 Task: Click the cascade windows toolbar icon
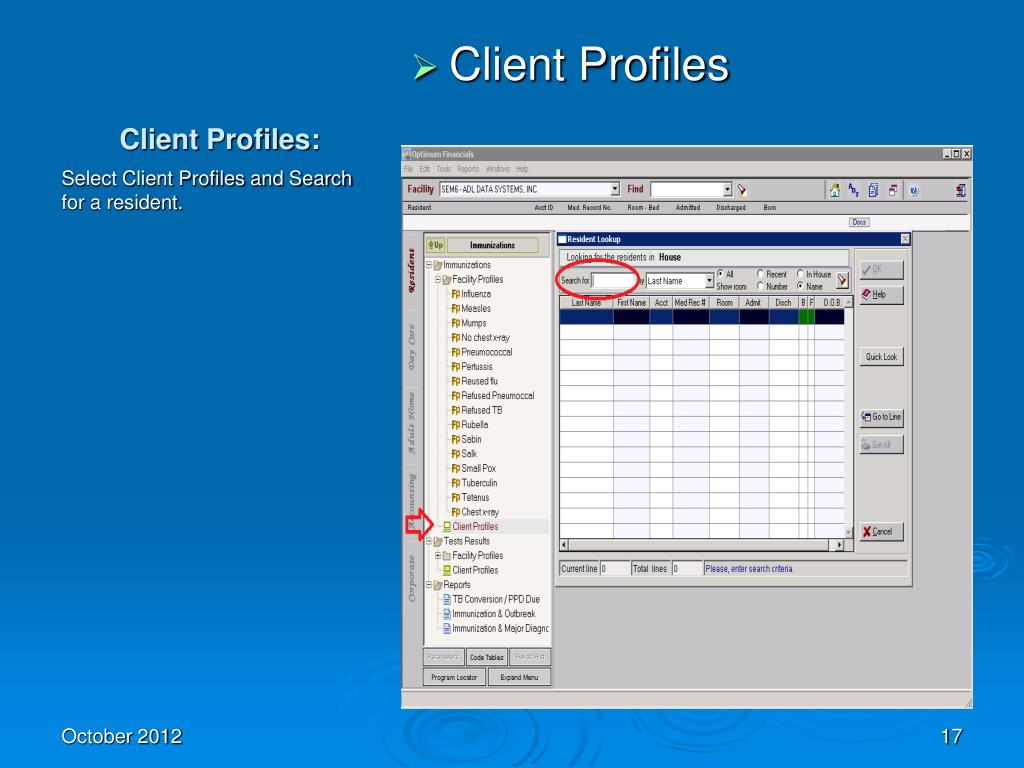(x=893, y=190)
